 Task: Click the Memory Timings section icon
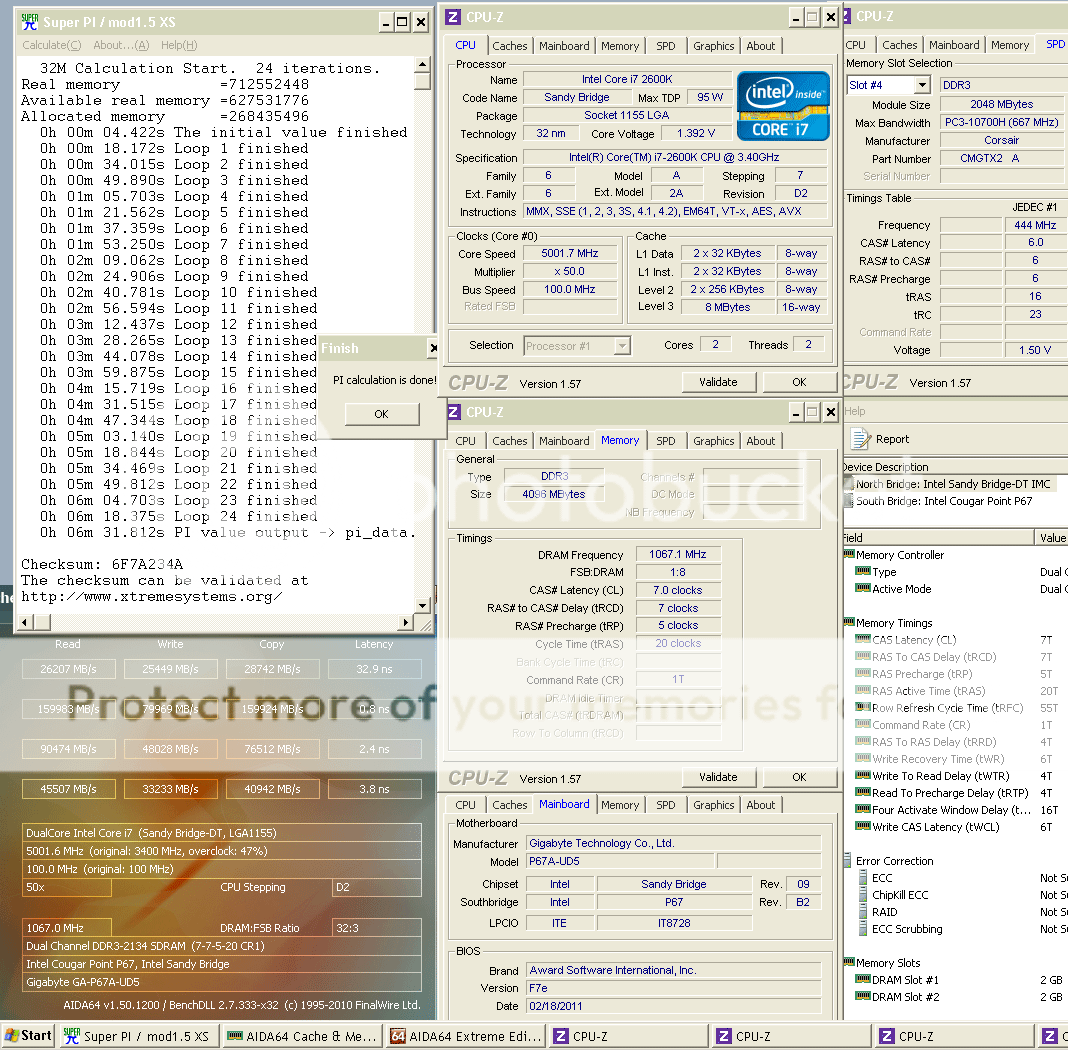click(848, 623)
